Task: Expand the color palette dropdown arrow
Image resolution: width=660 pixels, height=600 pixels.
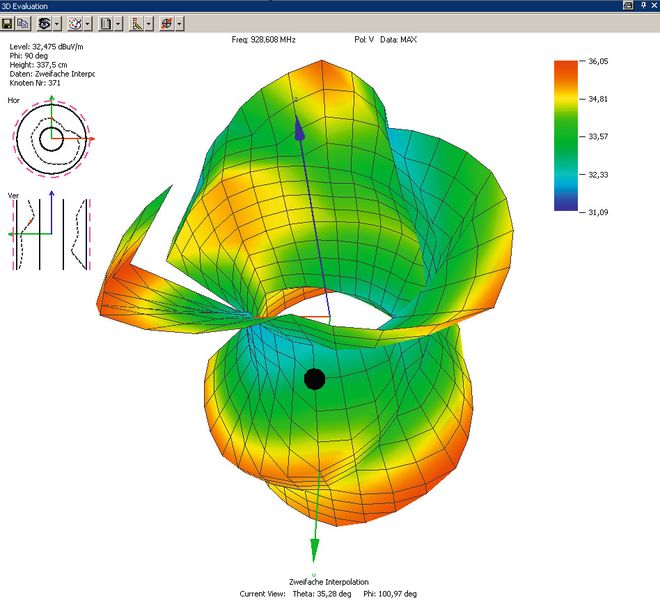Action: click(x=87, y=24)
